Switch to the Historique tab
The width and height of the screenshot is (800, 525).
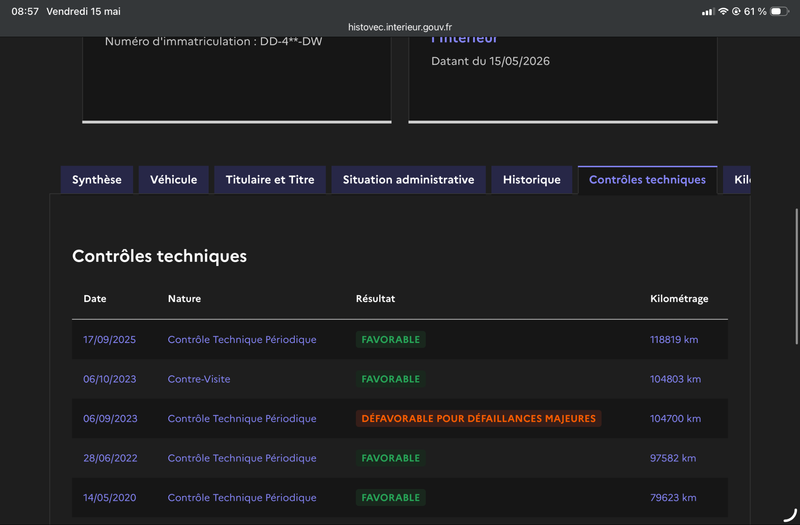coord(532,180)
